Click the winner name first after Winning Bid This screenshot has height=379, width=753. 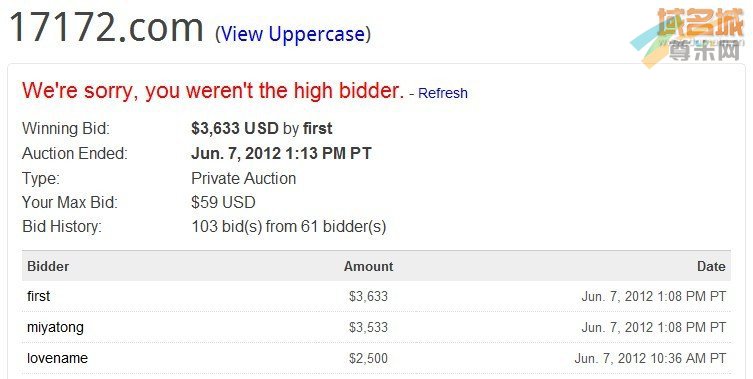[317, 128]
